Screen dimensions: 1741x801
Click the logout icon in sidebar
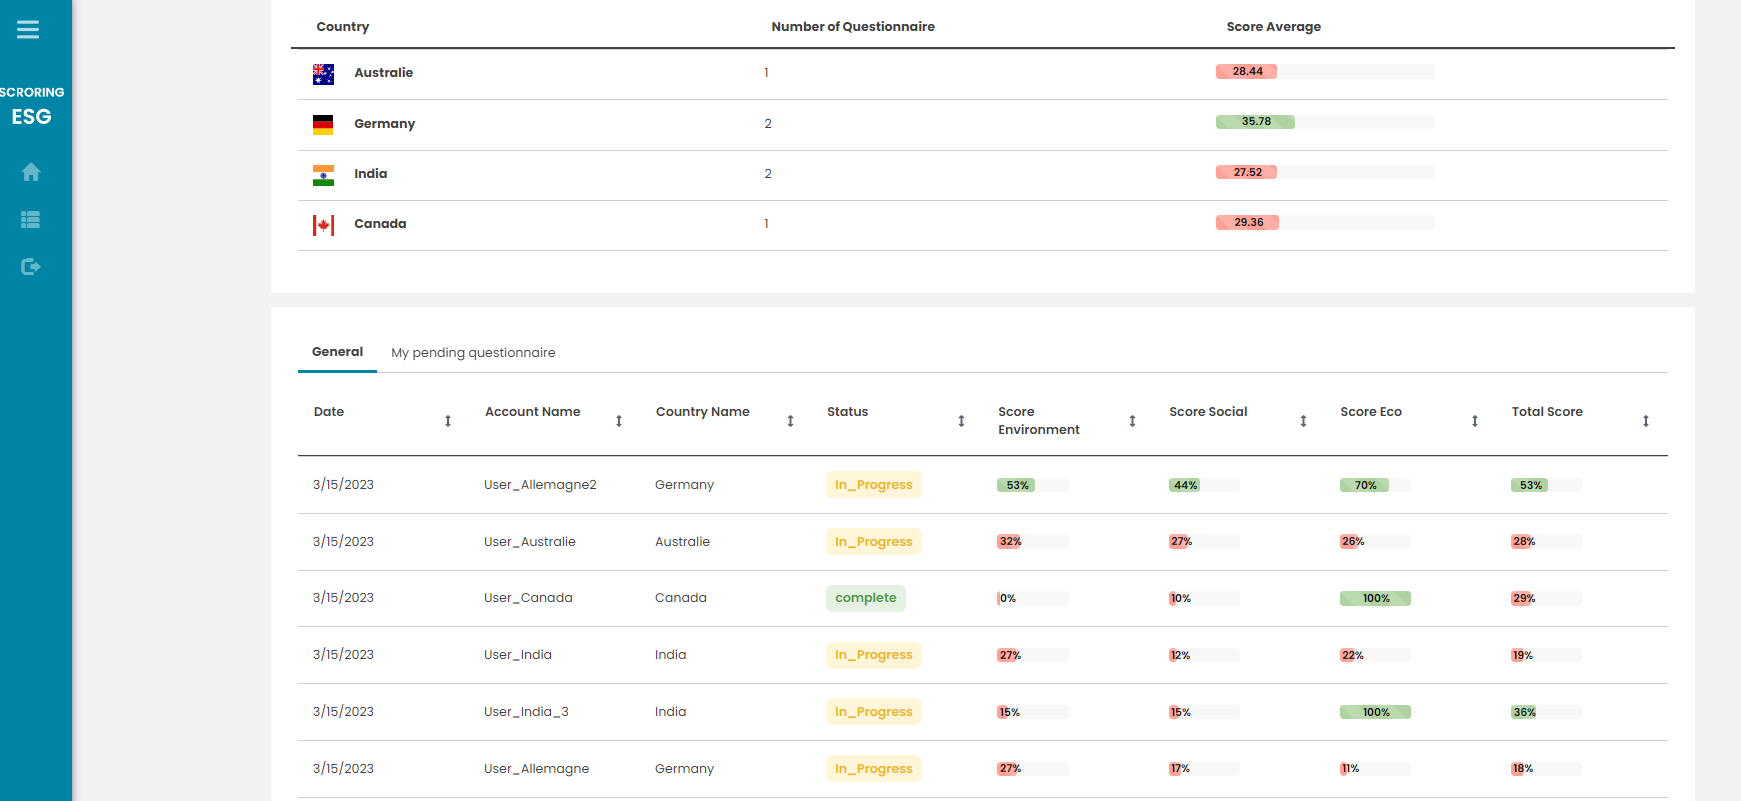coord(31,266)
